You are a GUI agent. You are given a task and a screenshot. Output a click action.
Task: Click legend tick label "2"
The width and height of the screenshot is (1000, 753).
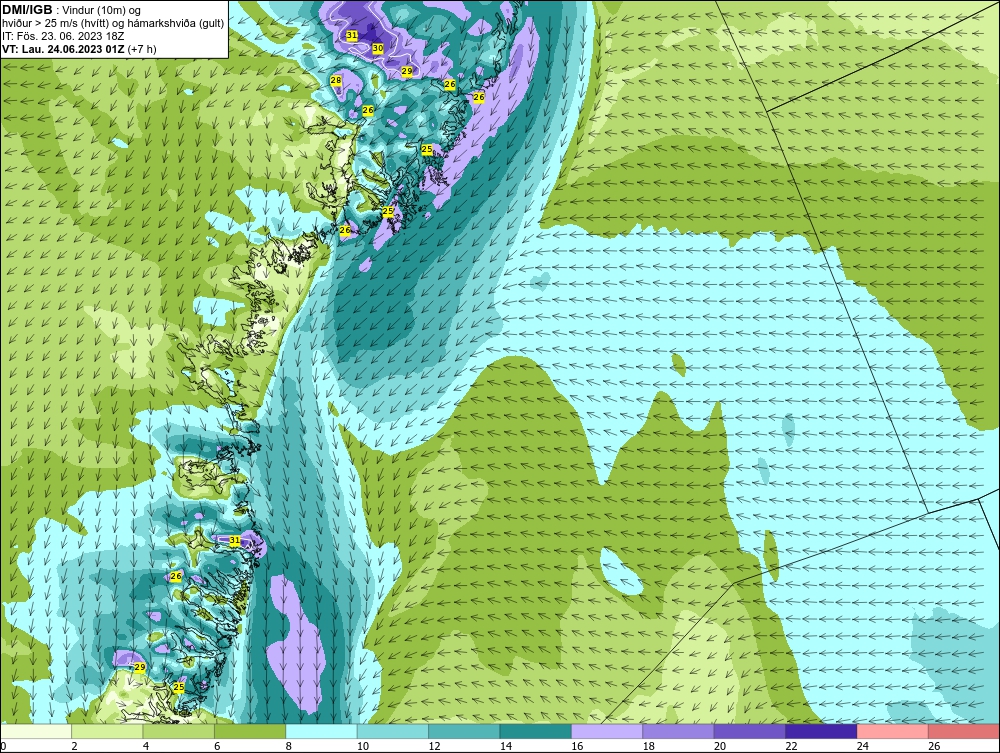click(x=75, y=746)
